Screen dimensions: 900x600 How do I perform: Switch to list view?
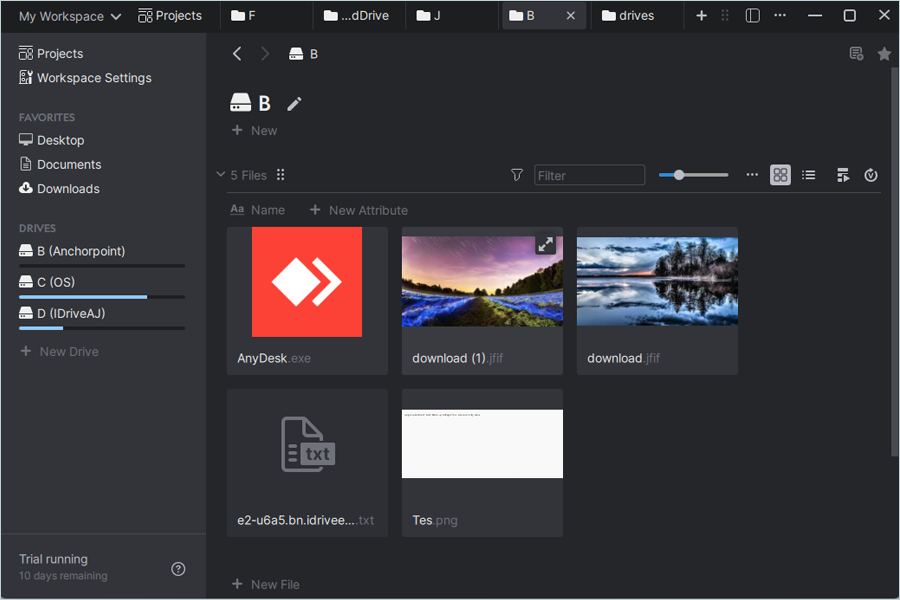pyautogui.click(x=809, y=175)
